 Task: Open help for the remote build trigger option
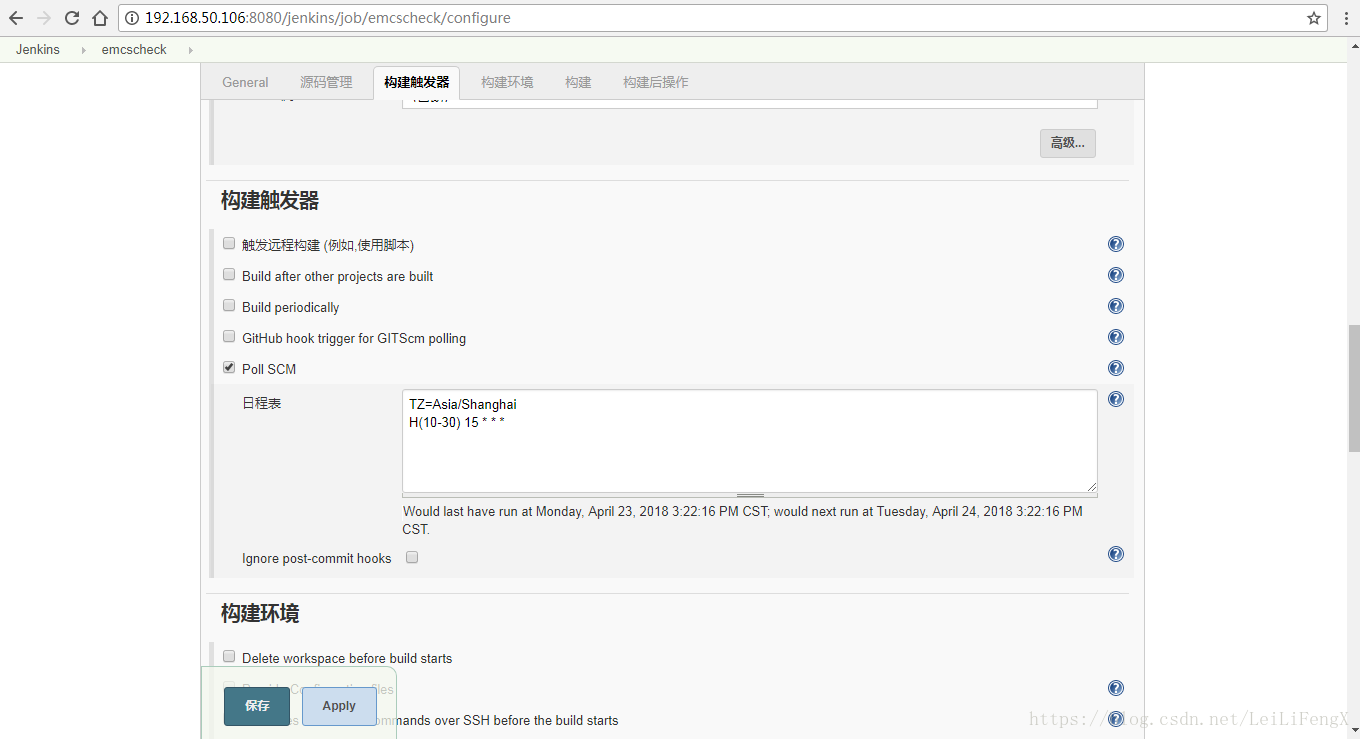(1116, 244)
